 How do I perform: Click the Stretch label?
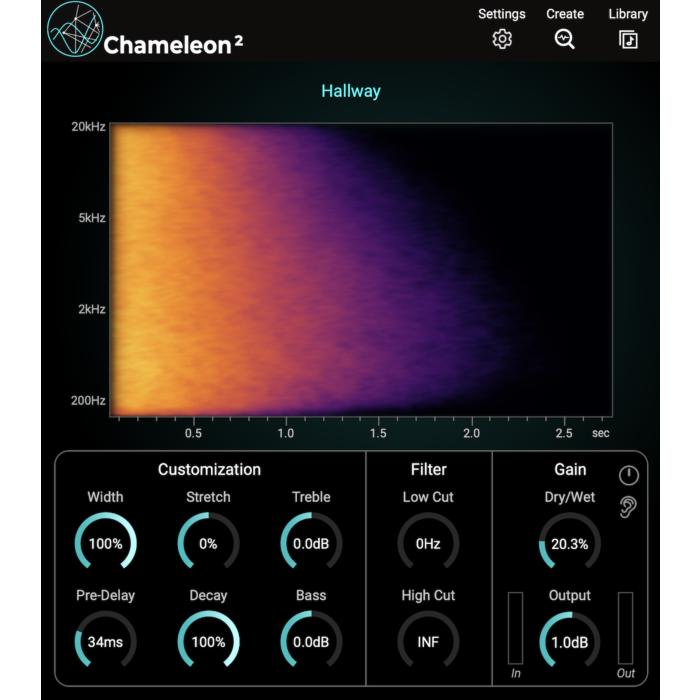pyautogui.click(x=208, y=497)
